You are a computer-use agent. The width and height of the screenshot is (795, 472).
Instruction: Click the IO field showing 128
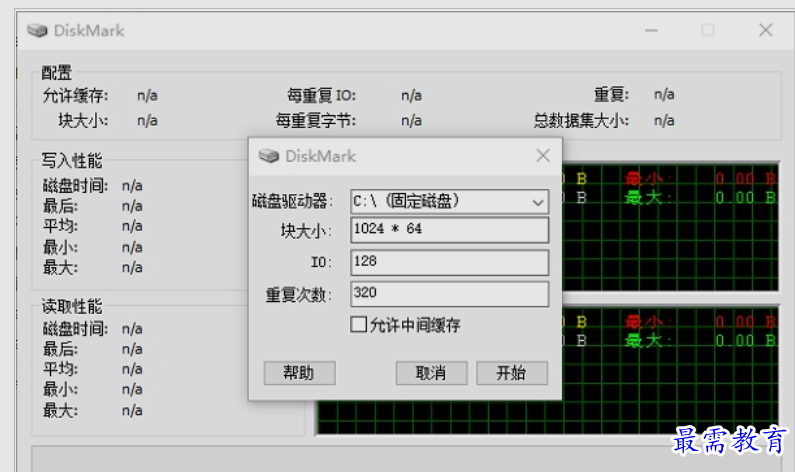449,263
